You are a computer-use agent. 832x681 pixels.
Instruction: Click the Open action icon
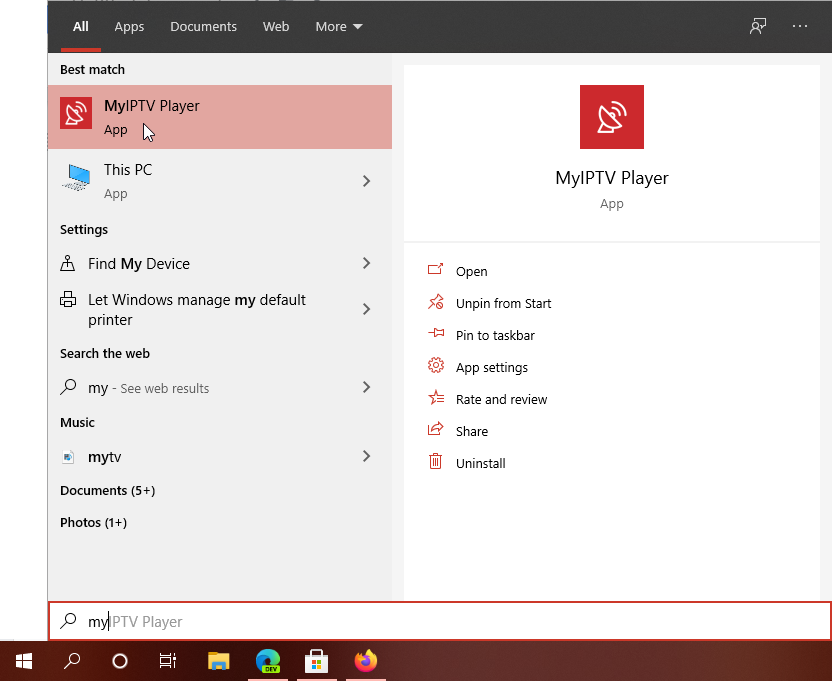coord(436,270)
